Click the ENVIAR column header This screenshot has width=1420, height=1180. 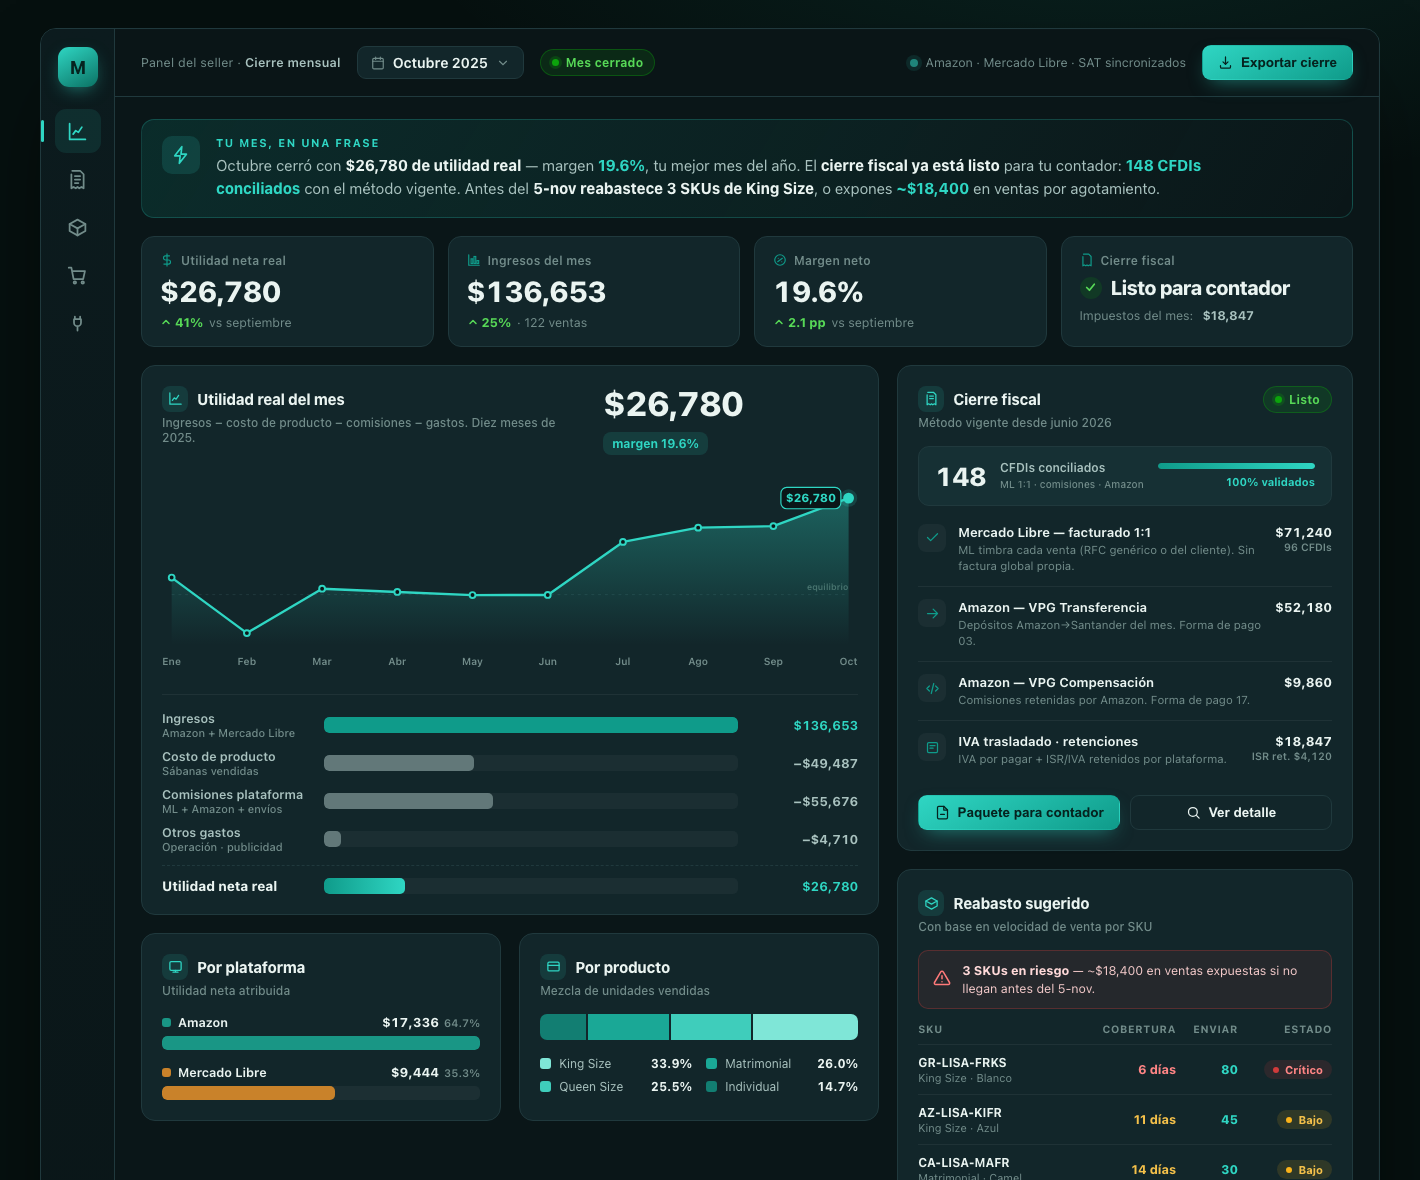point(1215,1029)
